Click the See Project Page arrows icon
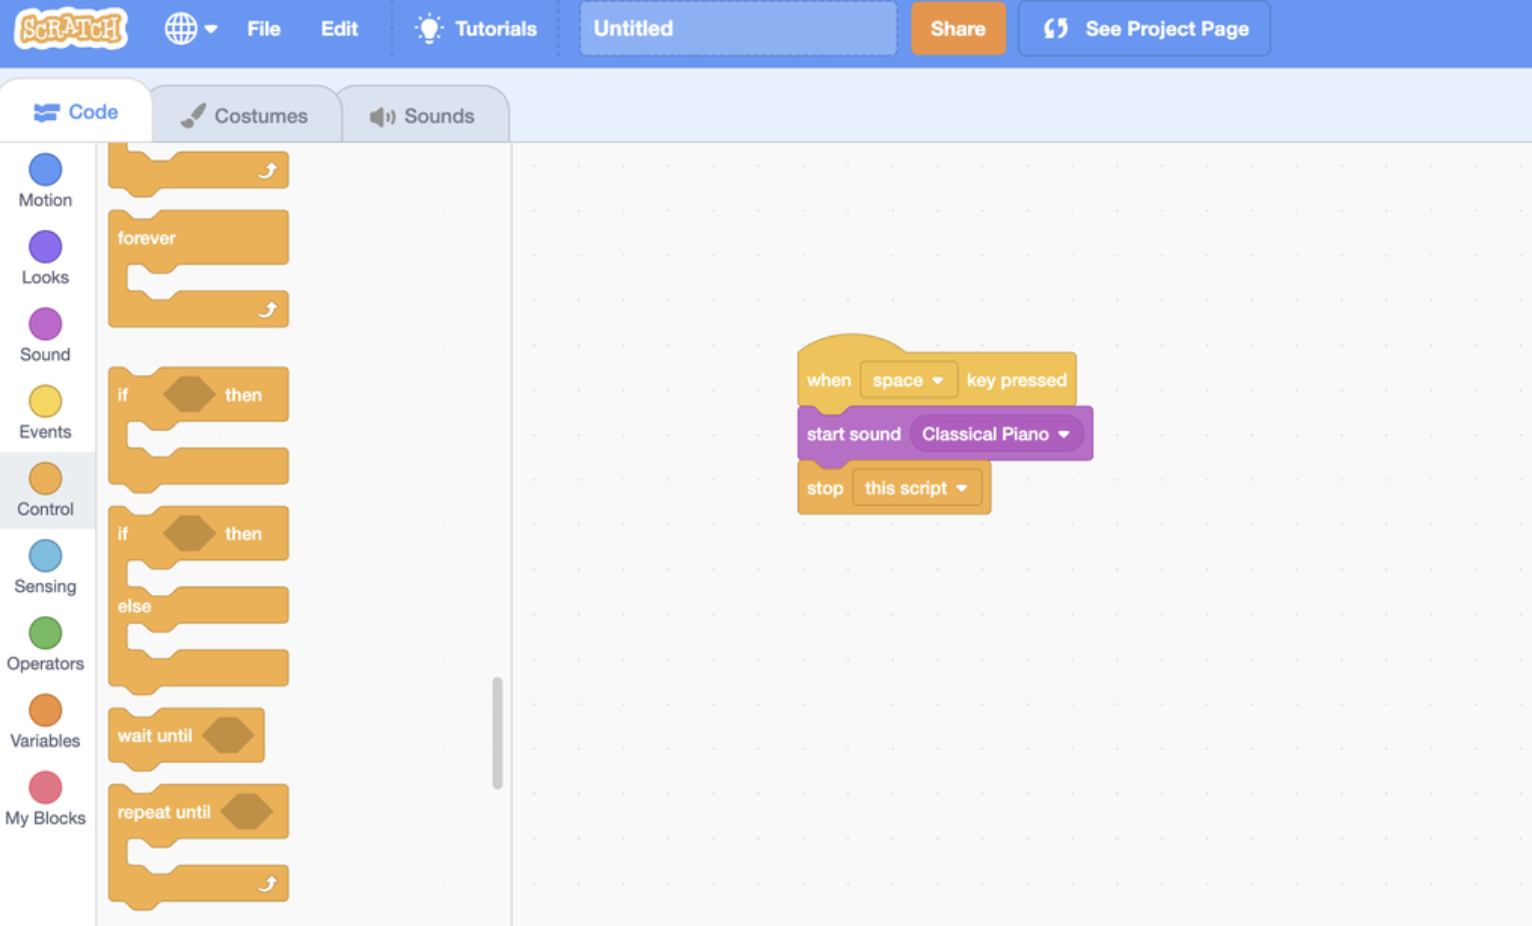Image resolution: width=1532 pixels, height=926 pixels. click(x=1056, y=29)
